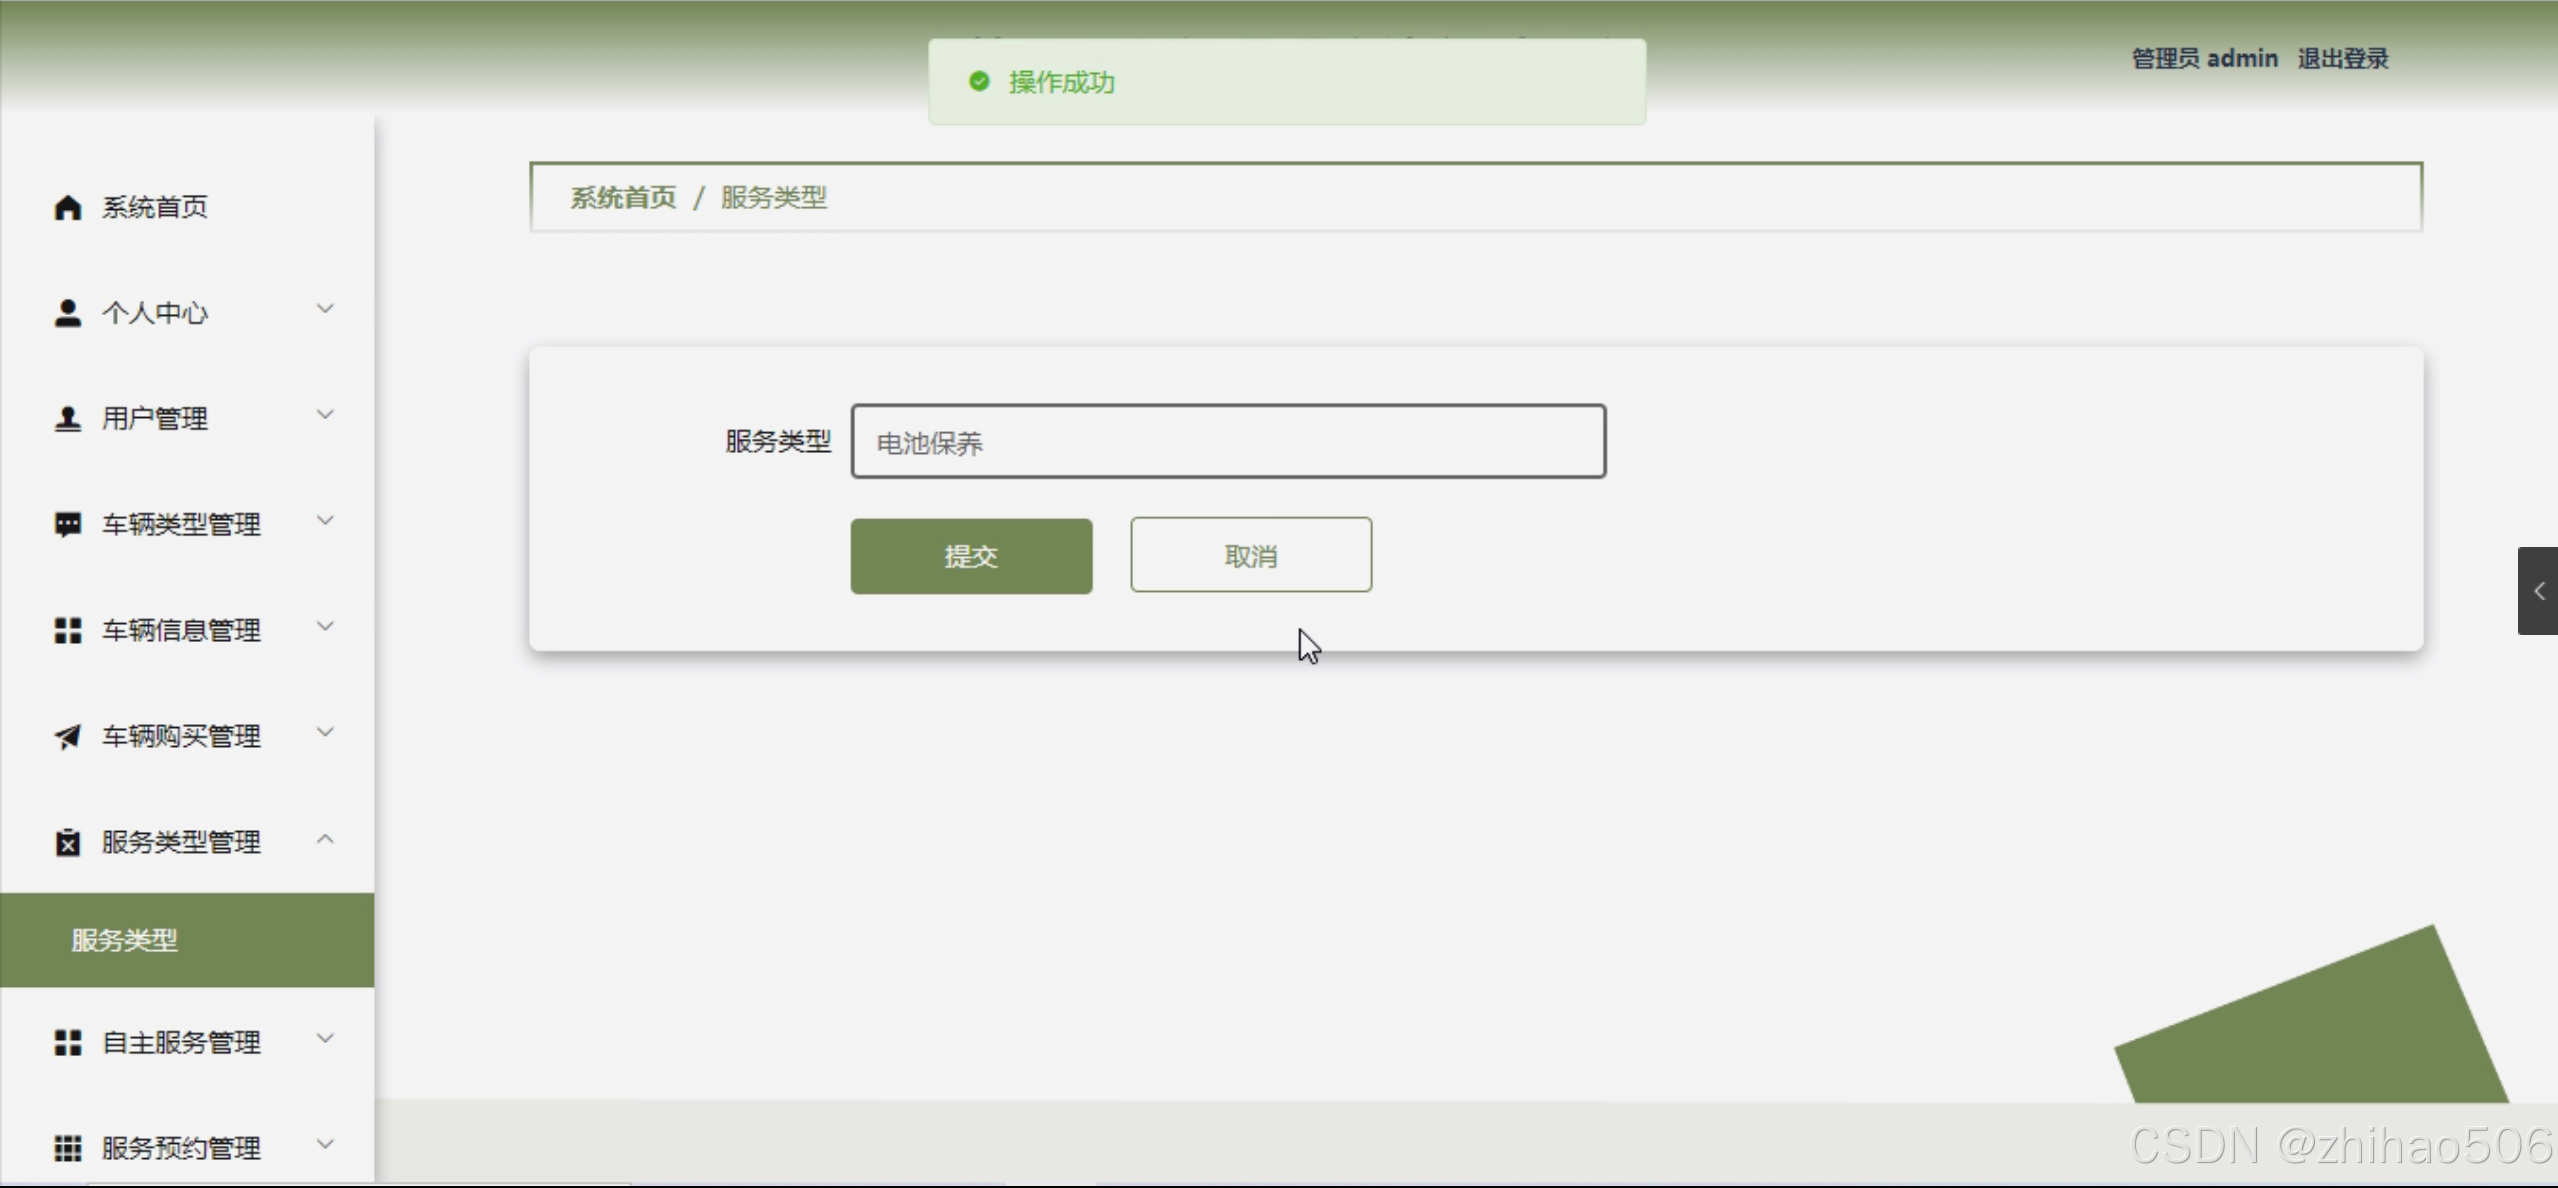This screenshot has width=2558, height=1188.
Task: Expand the 个人中心 chevron
Action: pos(325,309)
